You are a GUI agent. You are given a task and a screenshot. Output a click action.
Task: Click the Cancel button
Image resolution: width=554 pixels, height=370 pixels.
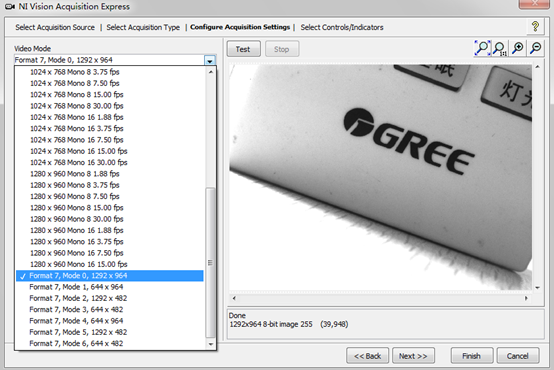click(518, 356)
